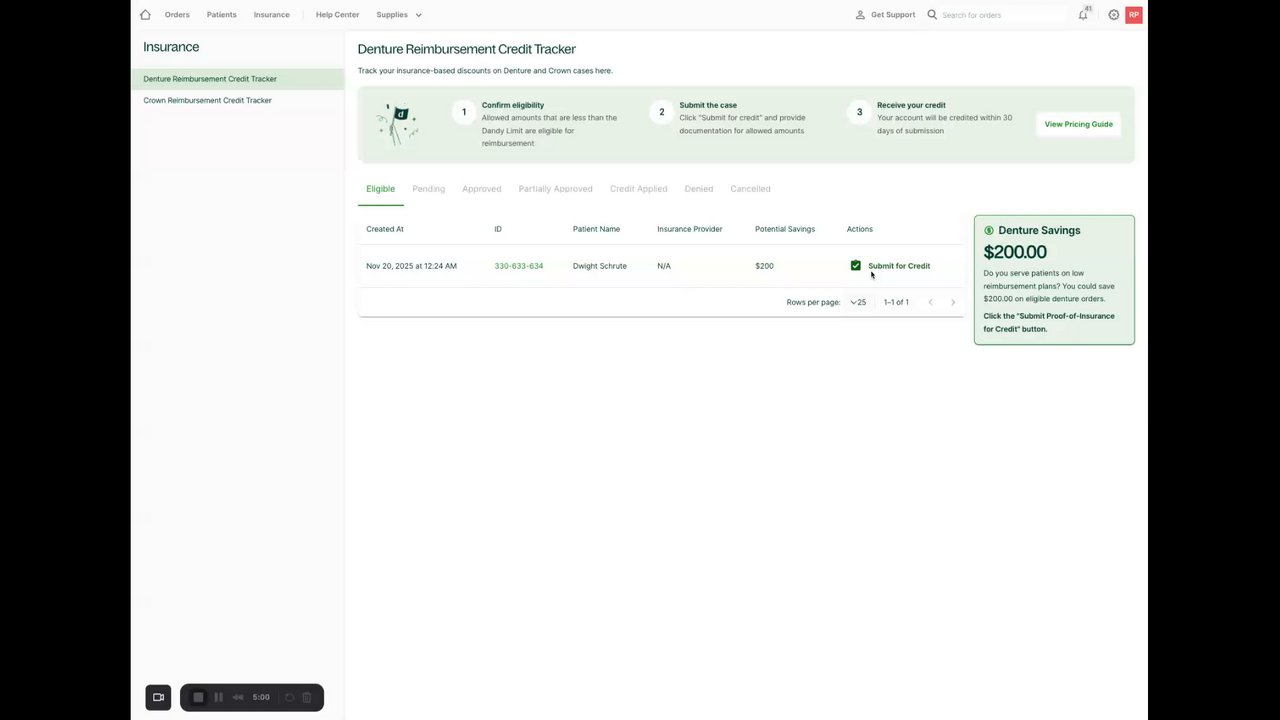Click step 3 Receive your credit heading

pos(911,105)
